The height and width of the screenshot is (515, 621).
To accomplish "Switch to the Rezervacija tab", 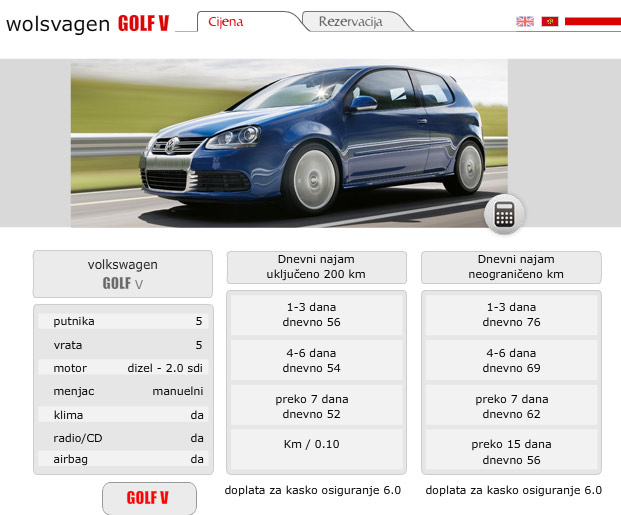I will coord(351,21).
